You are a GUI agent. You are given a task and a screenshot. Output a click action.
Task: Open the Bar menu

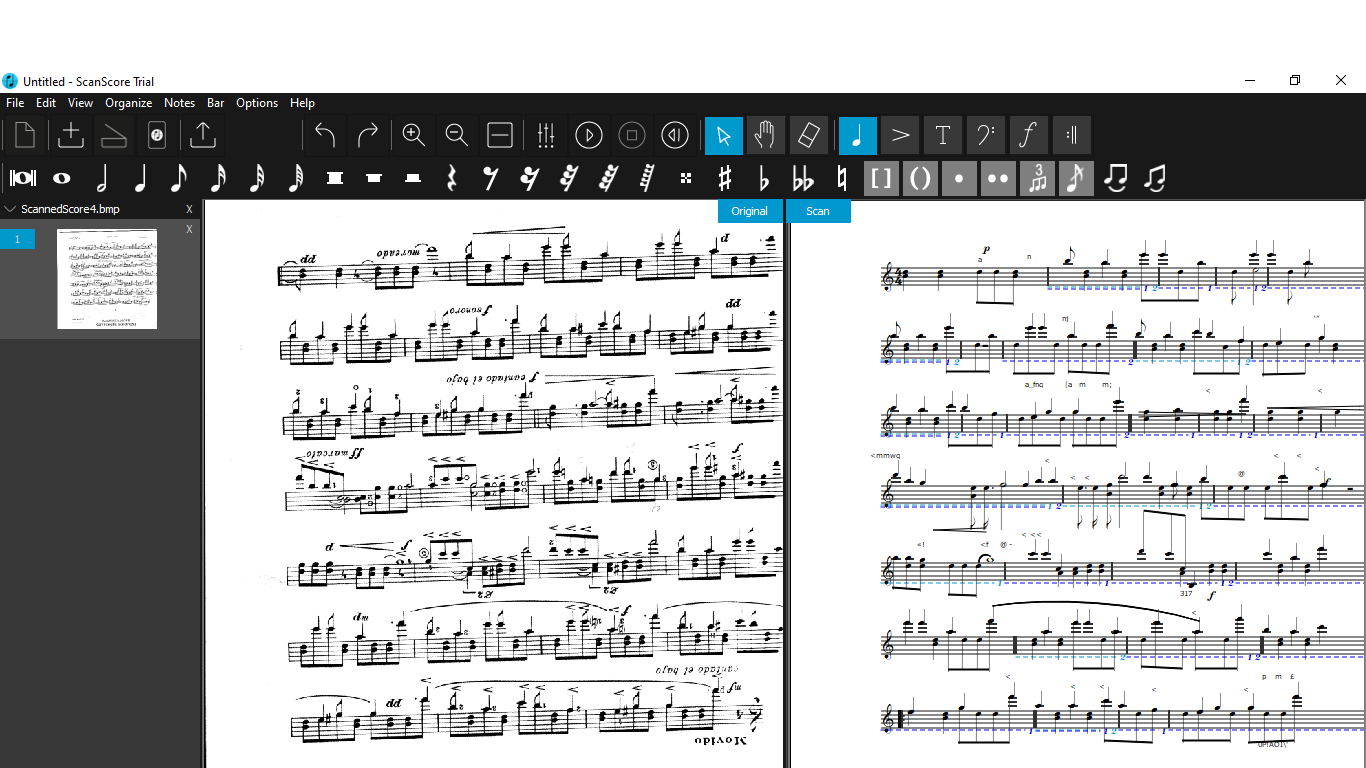pos(216,103)
